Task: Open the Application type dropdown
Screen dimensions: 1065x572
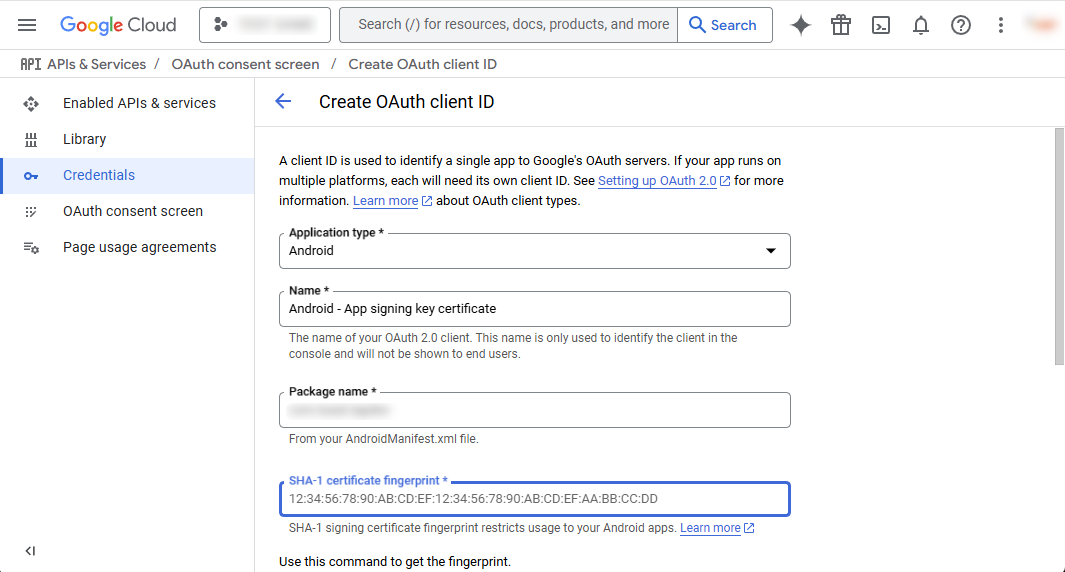Action: [x=535, y=251]
